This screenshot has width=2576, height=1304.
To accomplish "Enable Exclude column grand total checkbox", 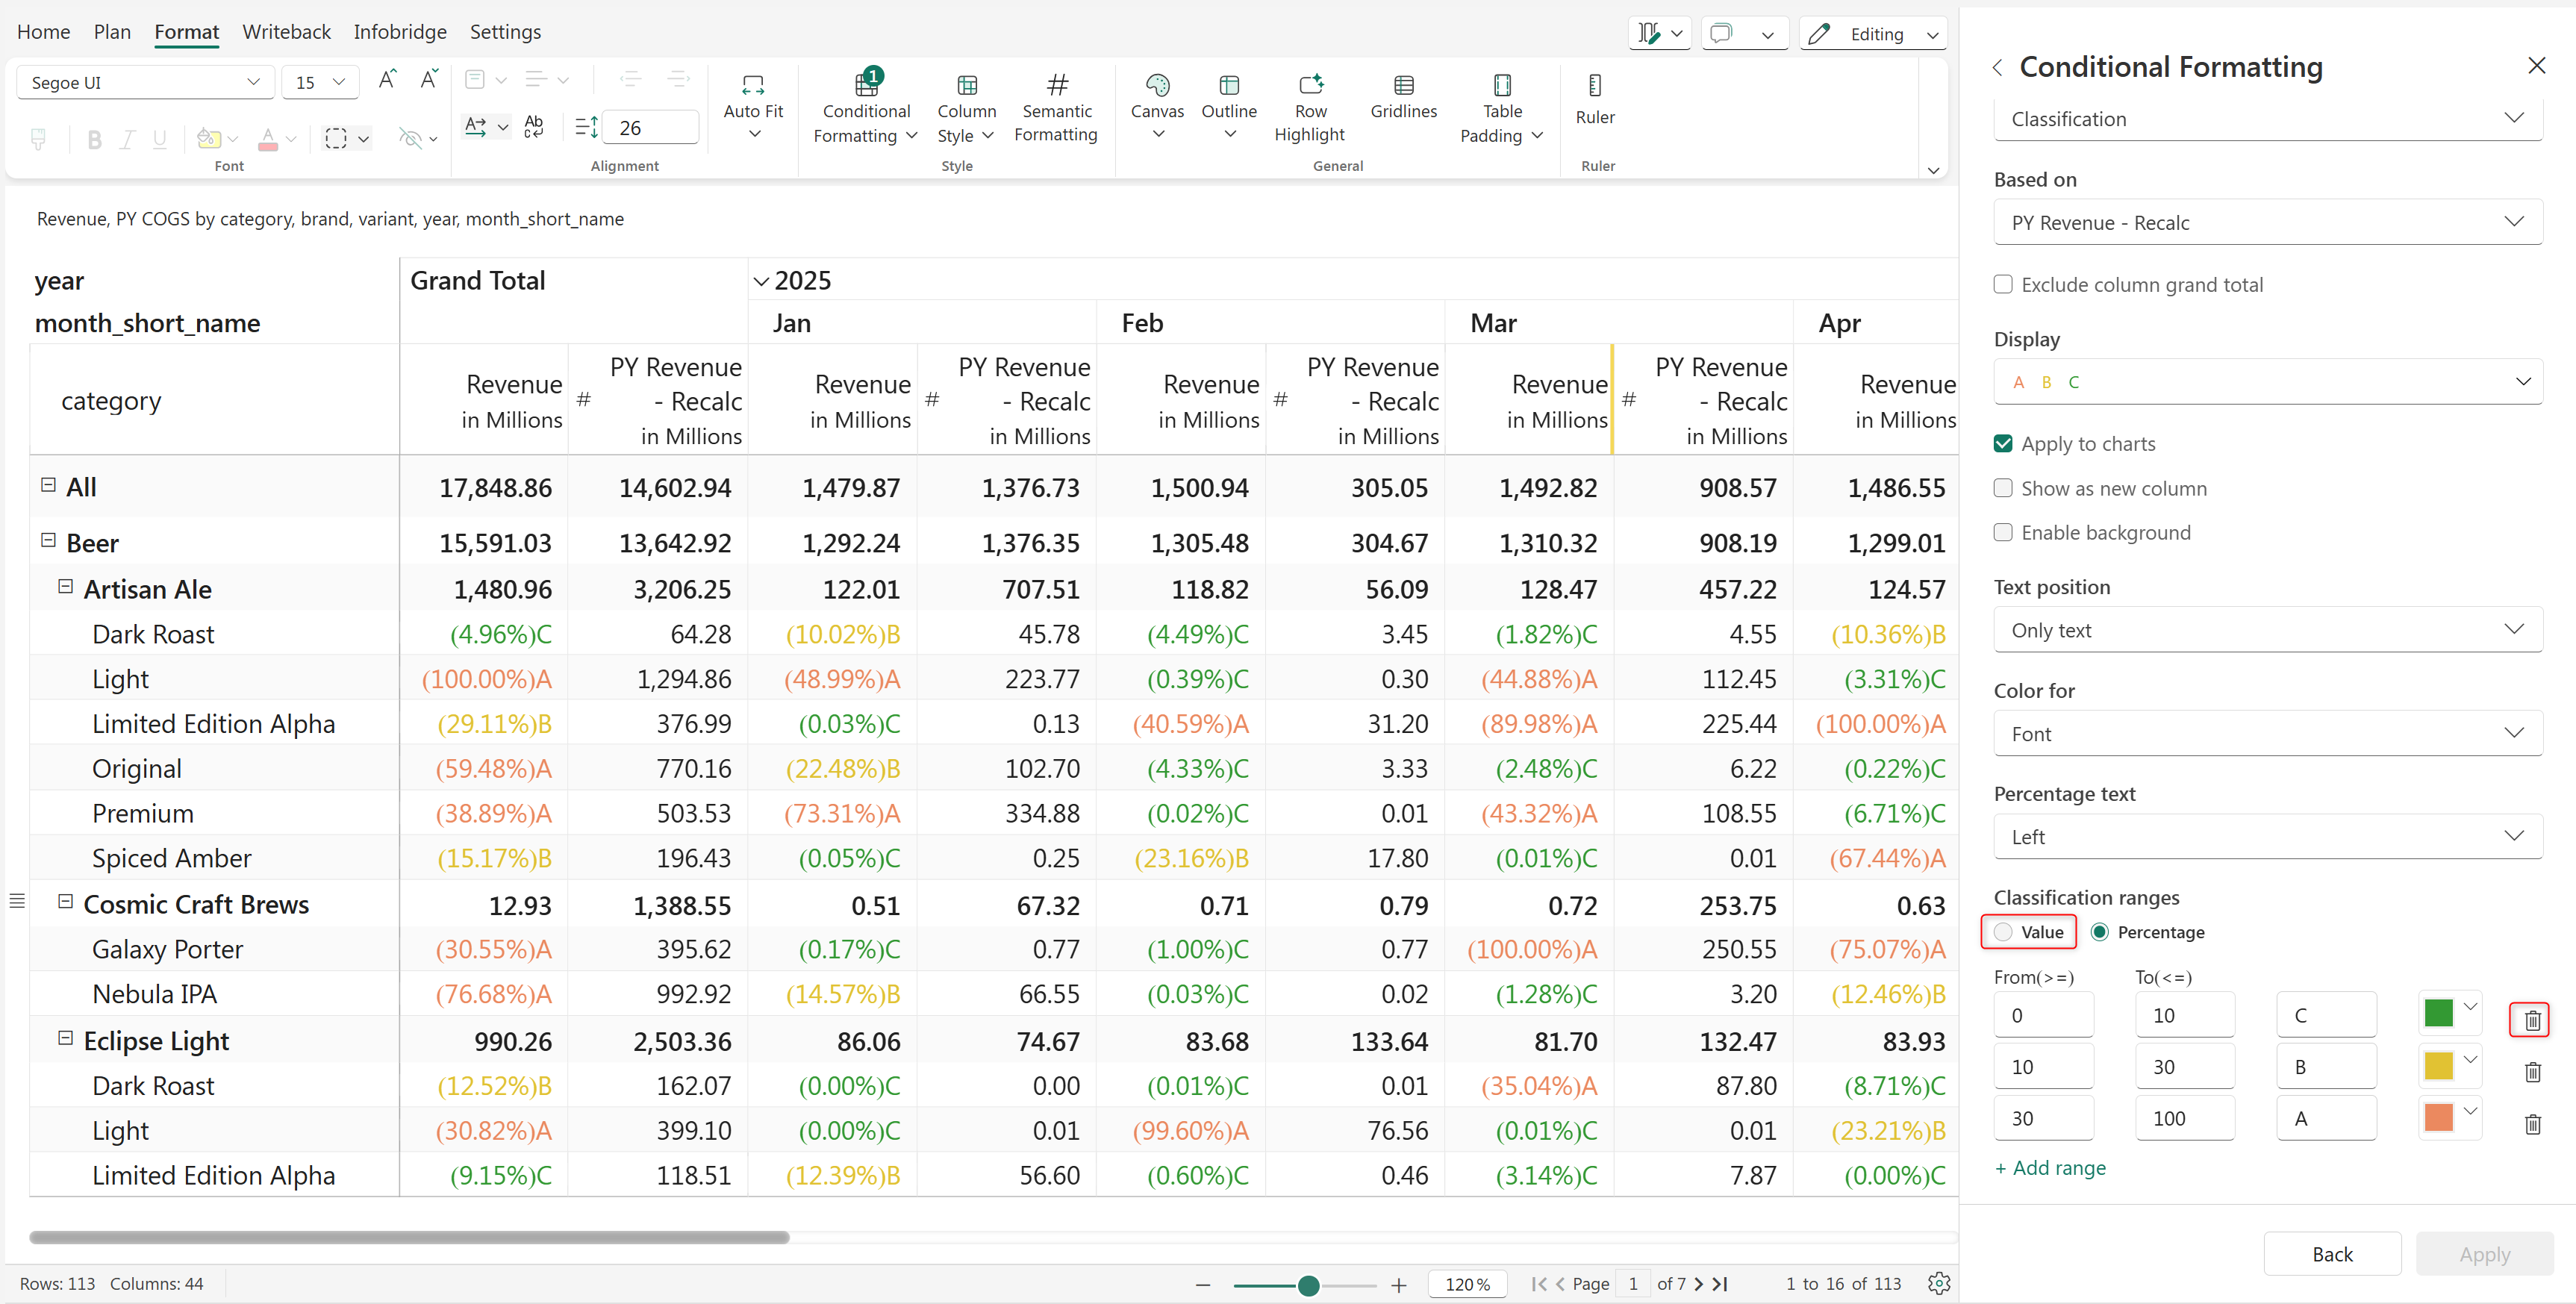I will (2003, 285).
